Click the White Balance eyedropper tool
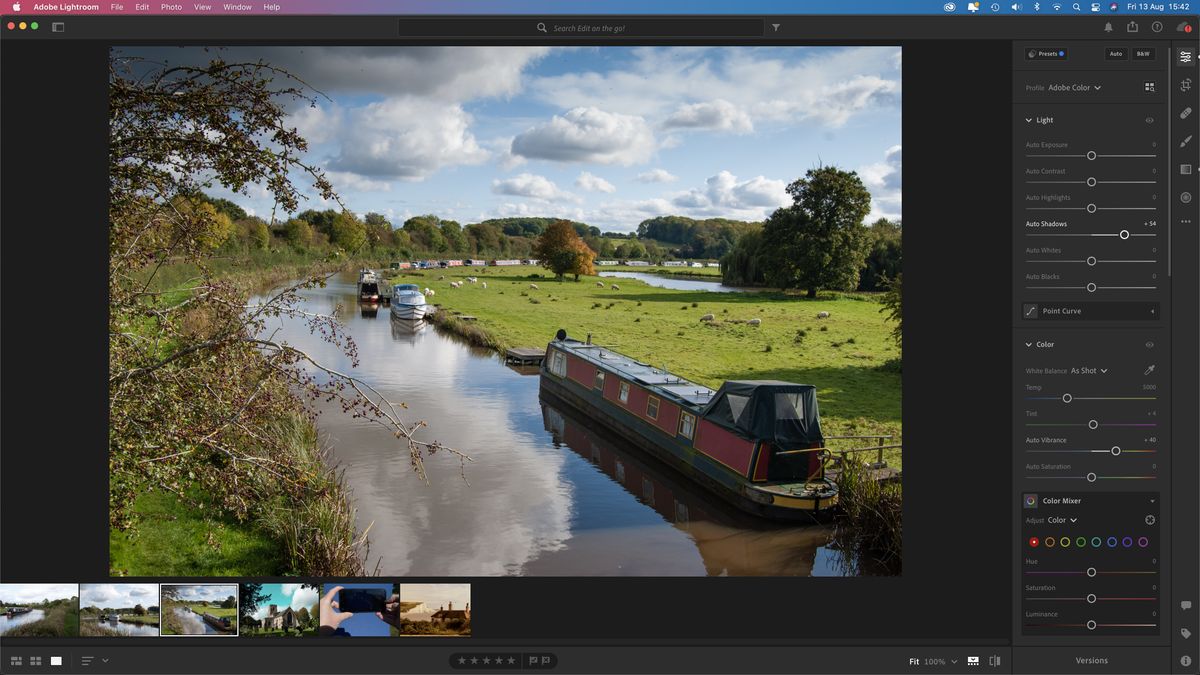 pyautogui.click(x=1150, y=369)
